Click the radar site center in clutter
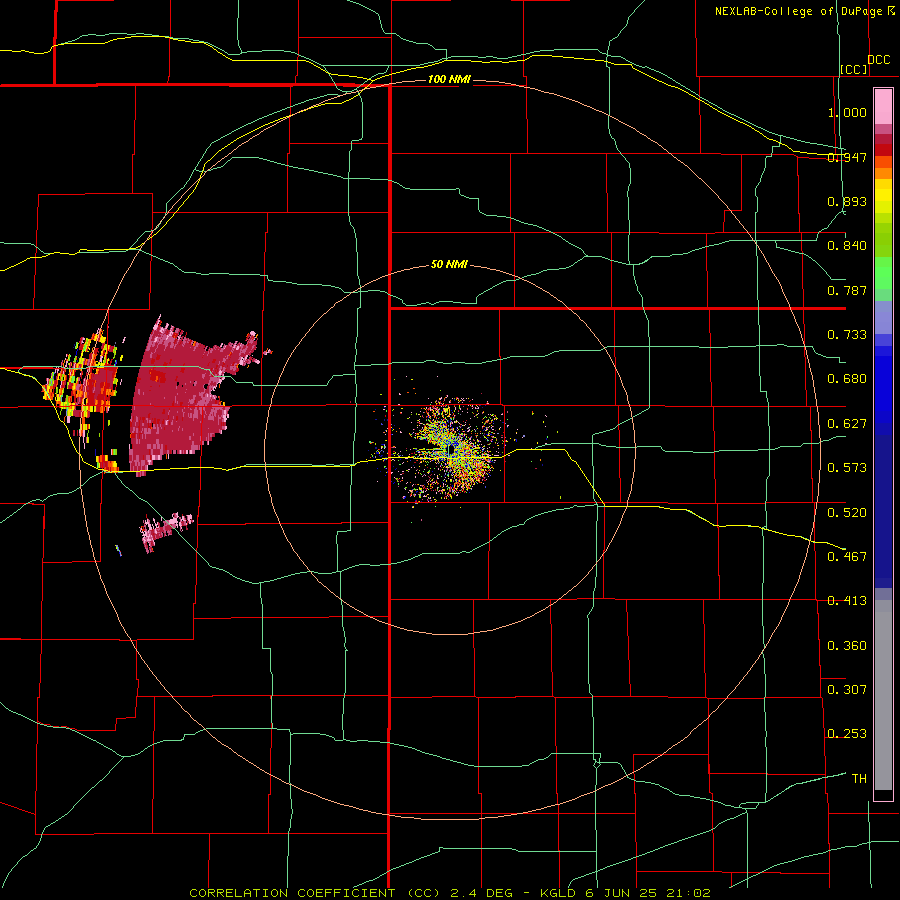The width and height of the screenshot is (900, 900). (451, 450)
